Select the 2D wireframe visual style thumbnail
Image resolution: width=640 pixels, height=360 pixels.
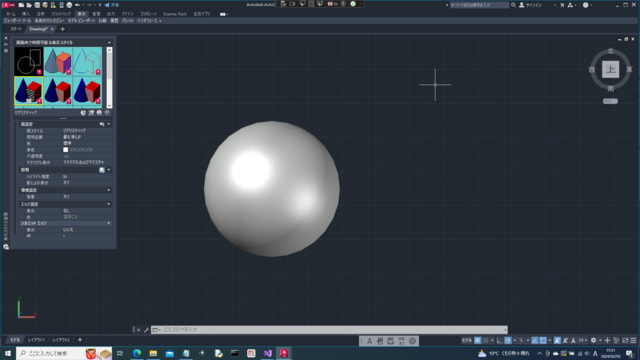coord(29,61)
